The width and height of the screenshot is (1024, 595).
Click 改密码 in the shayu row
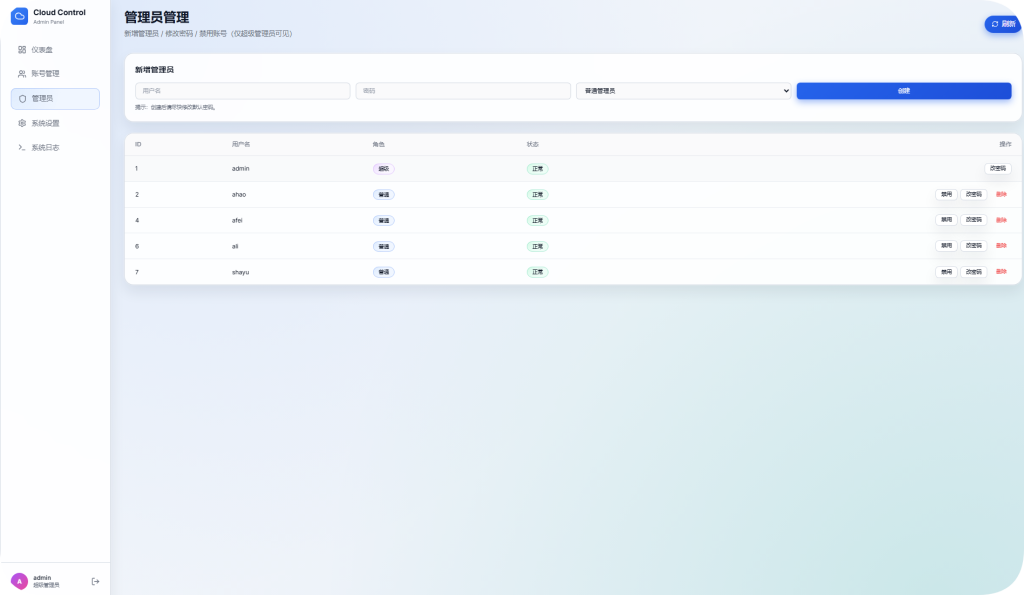point(974,272)
